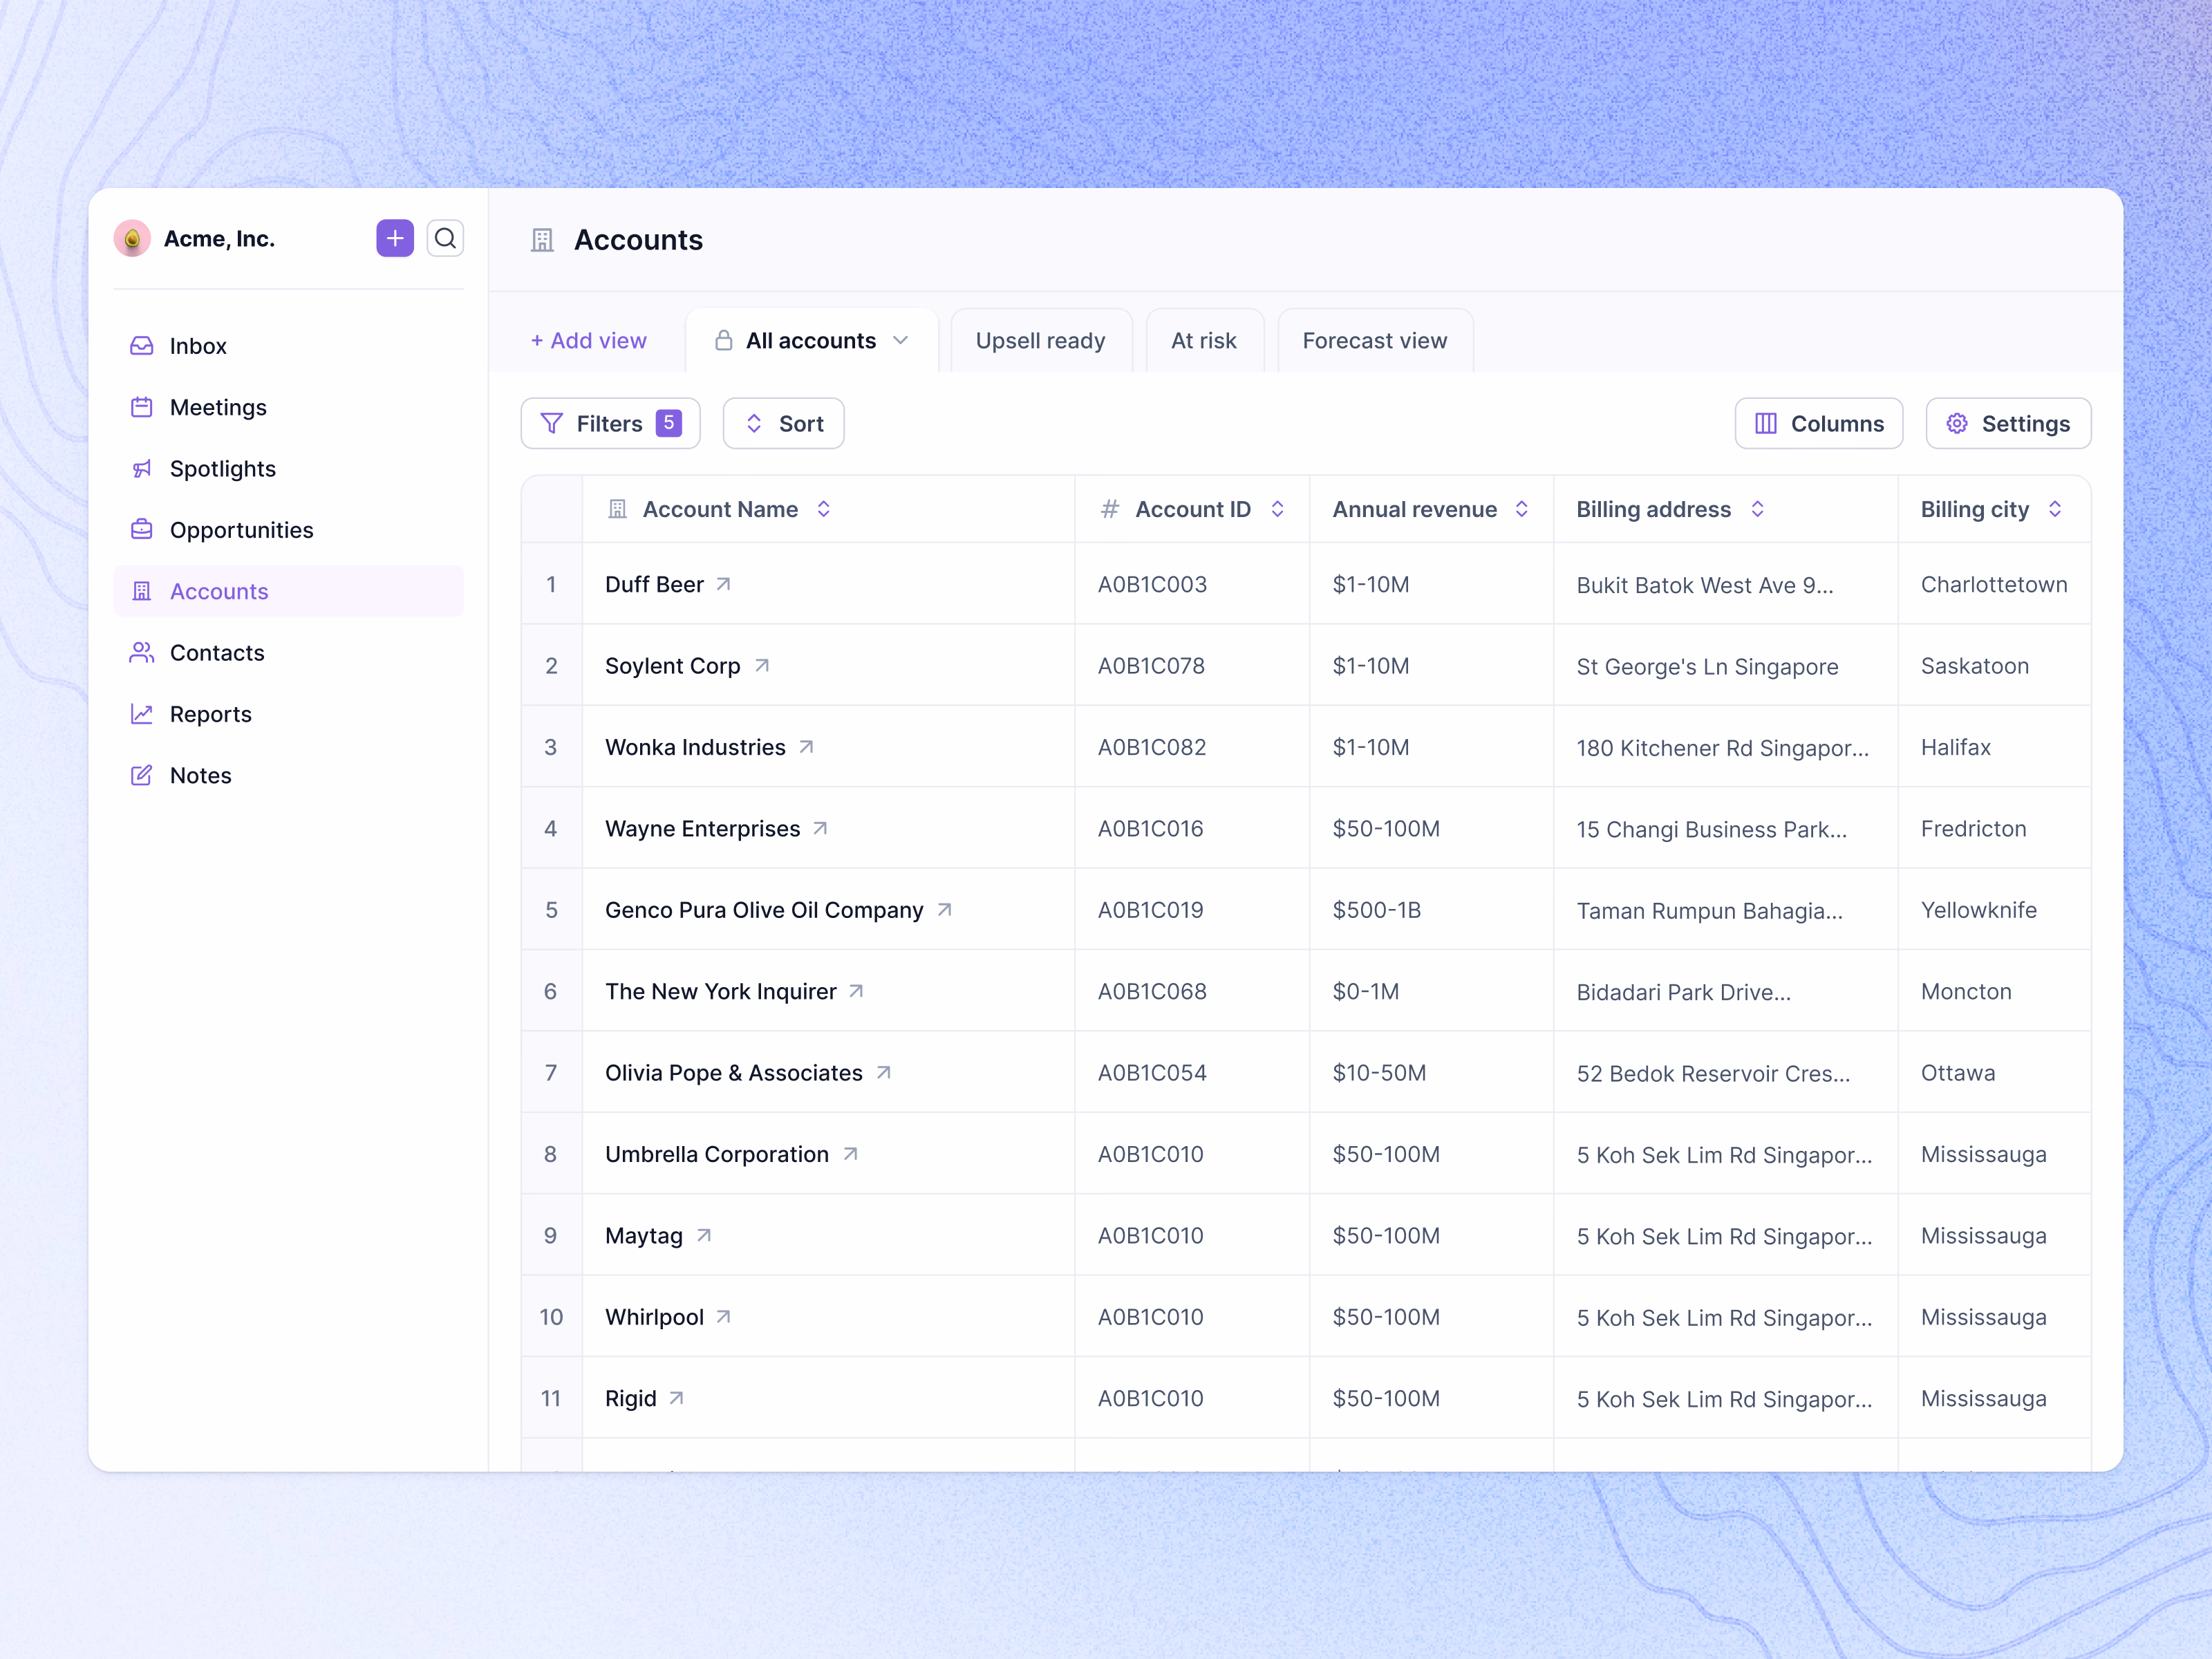Open the Filters button
This screenshot has height=1659, width=2212.
[610, 424]
